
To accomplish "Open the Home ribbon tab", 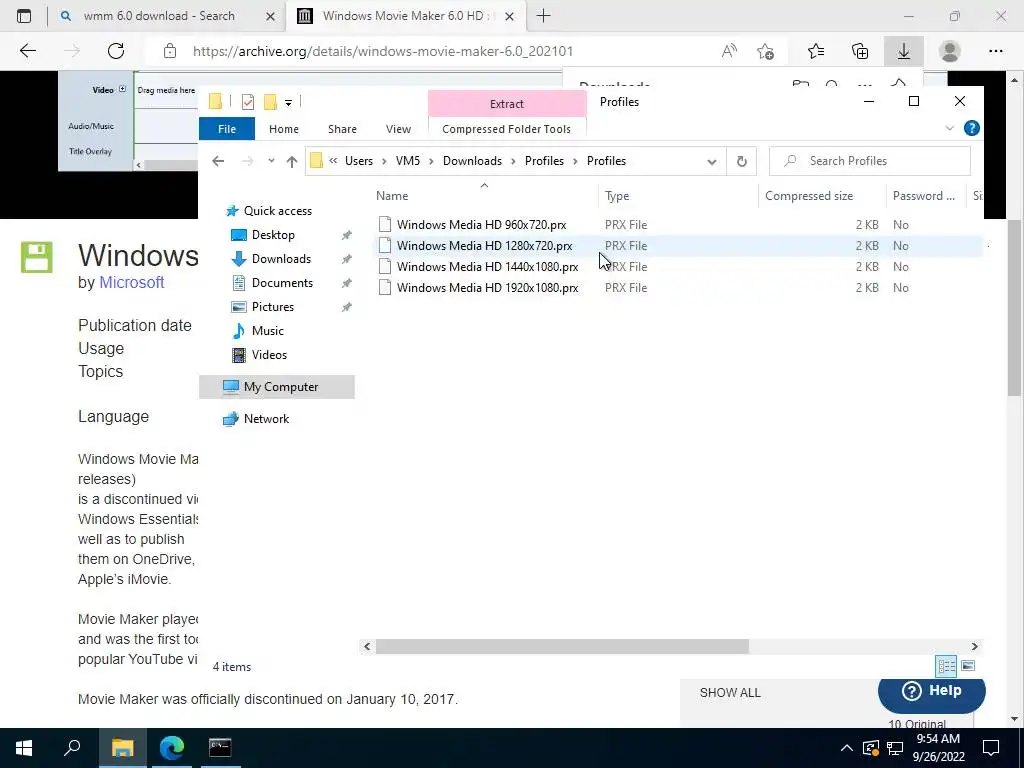I will (283, 129).
